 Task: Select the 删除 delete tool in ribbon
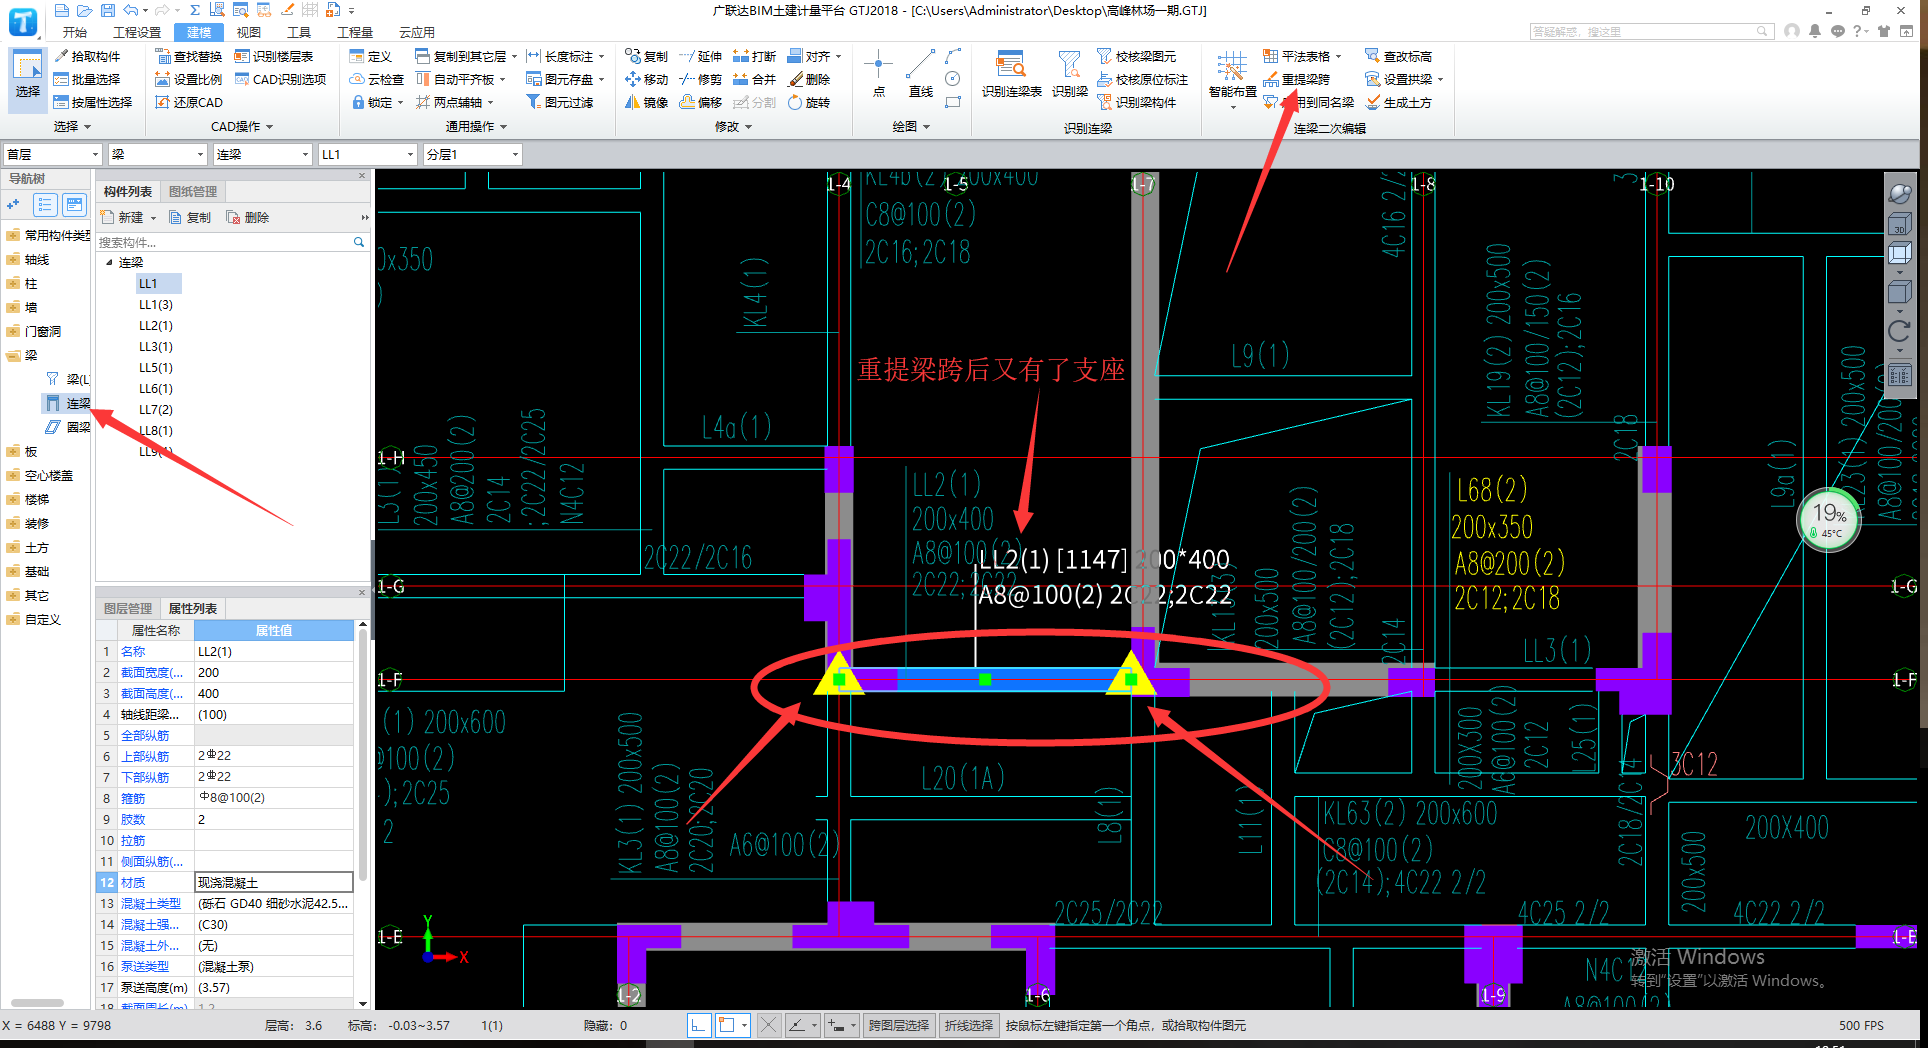point(808,79)
